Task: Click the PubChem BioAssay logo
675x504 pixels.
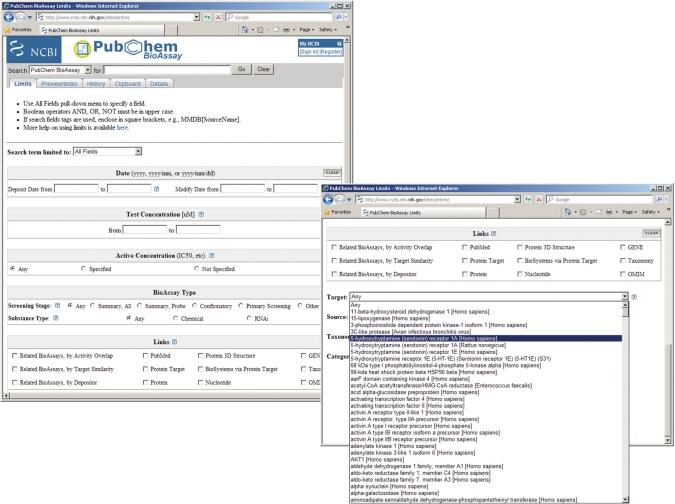Action: 128,49
